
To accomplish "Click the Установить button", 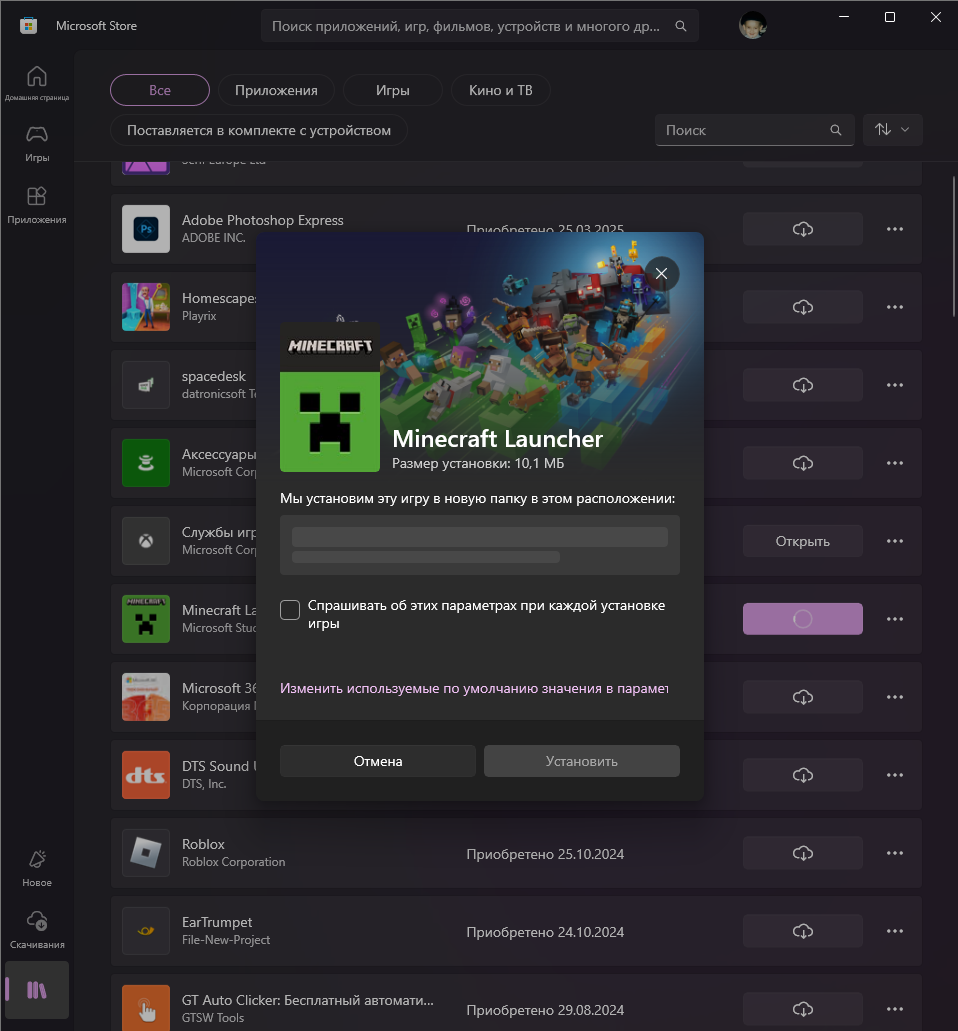I will 582,761.
